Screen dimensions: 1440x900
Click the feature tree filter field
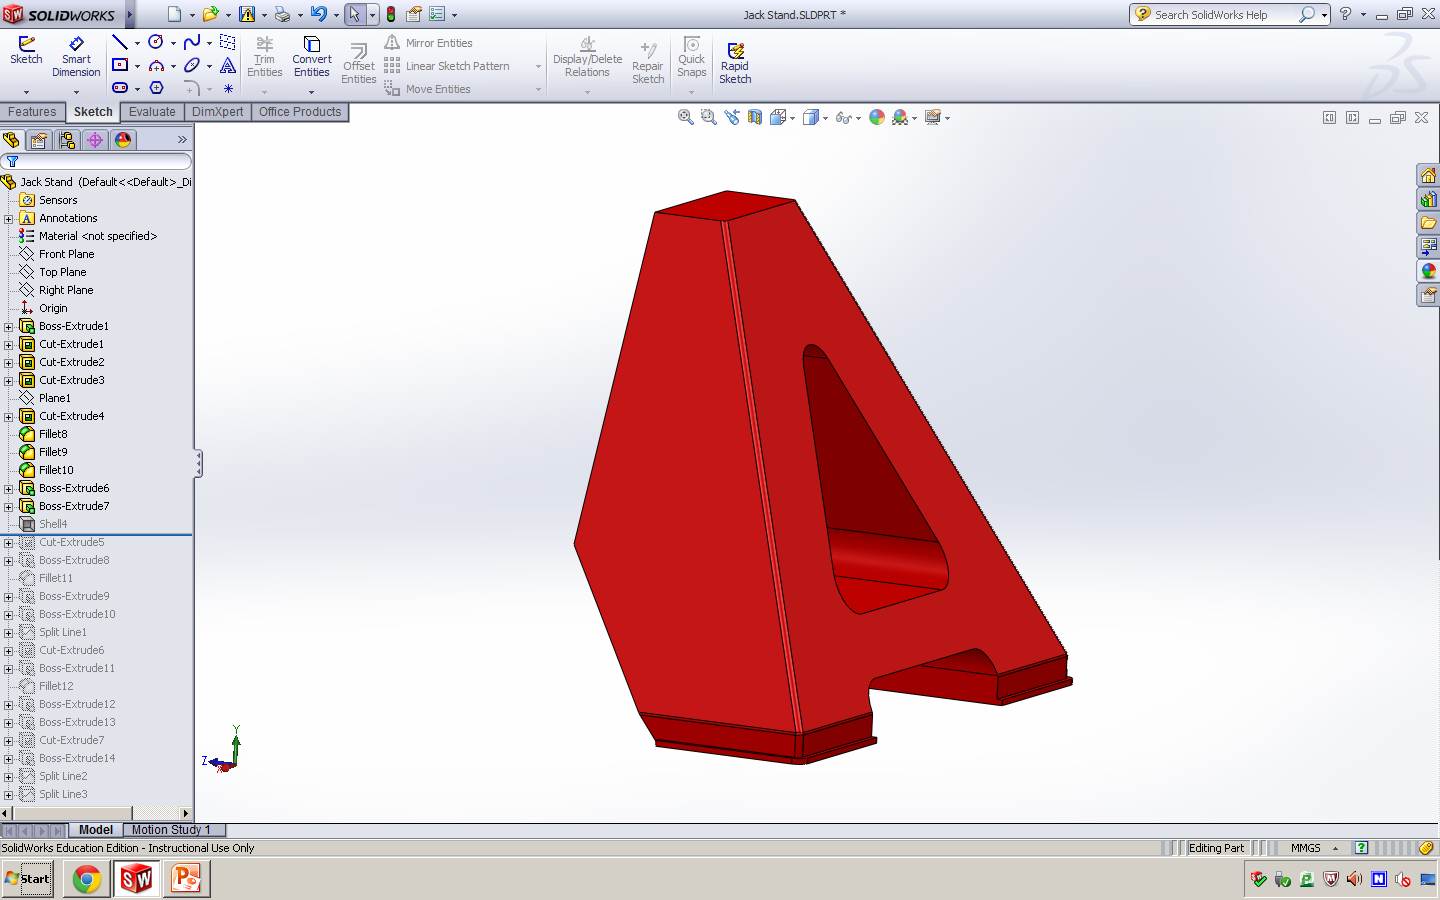(x=97, y=161)
